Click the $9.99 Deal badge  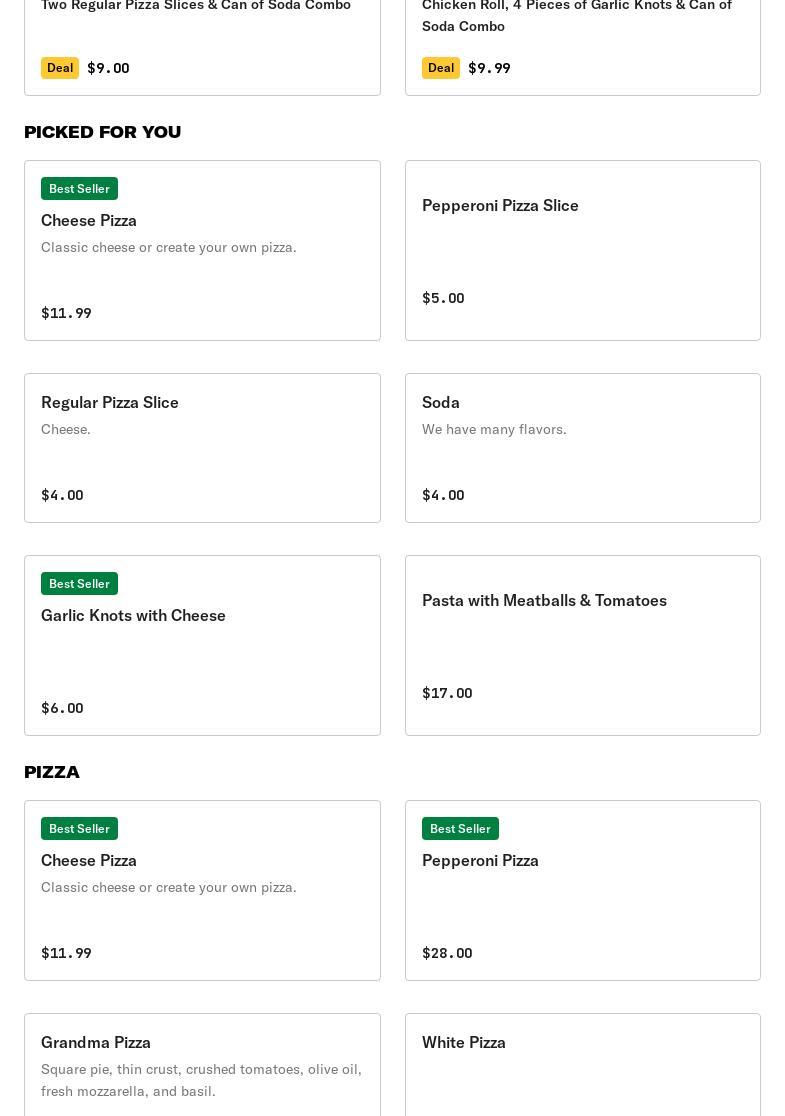pyautogui.click(x=440, y=68)
